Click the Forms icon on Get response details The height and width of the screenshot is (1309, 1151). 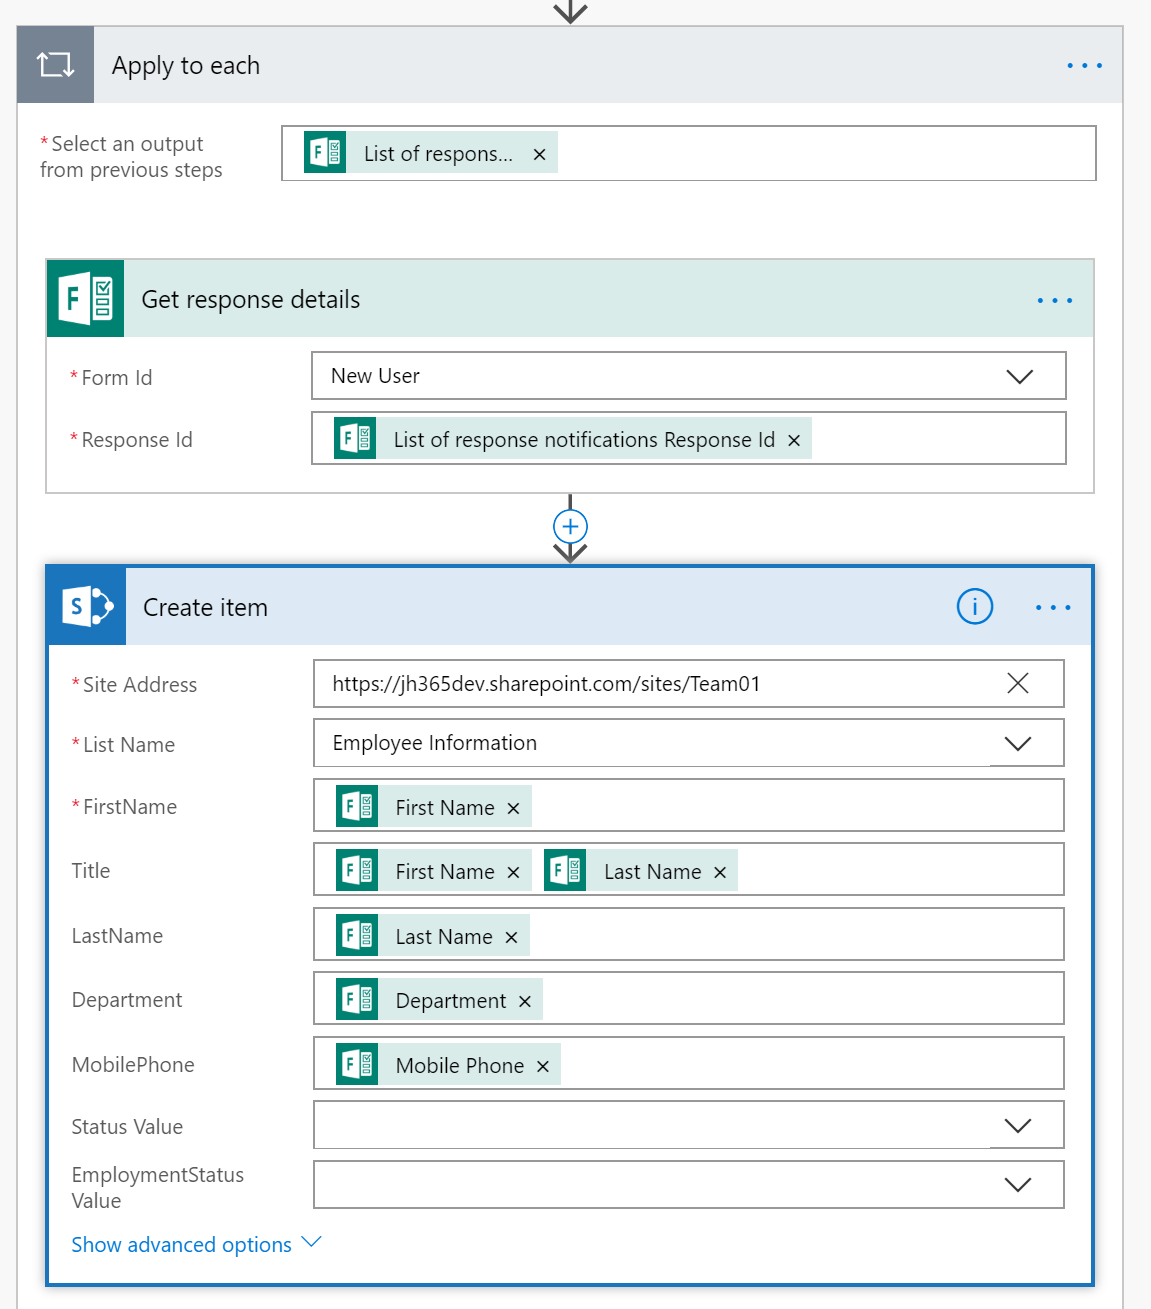pyautogui.click(x=86, y=299)
